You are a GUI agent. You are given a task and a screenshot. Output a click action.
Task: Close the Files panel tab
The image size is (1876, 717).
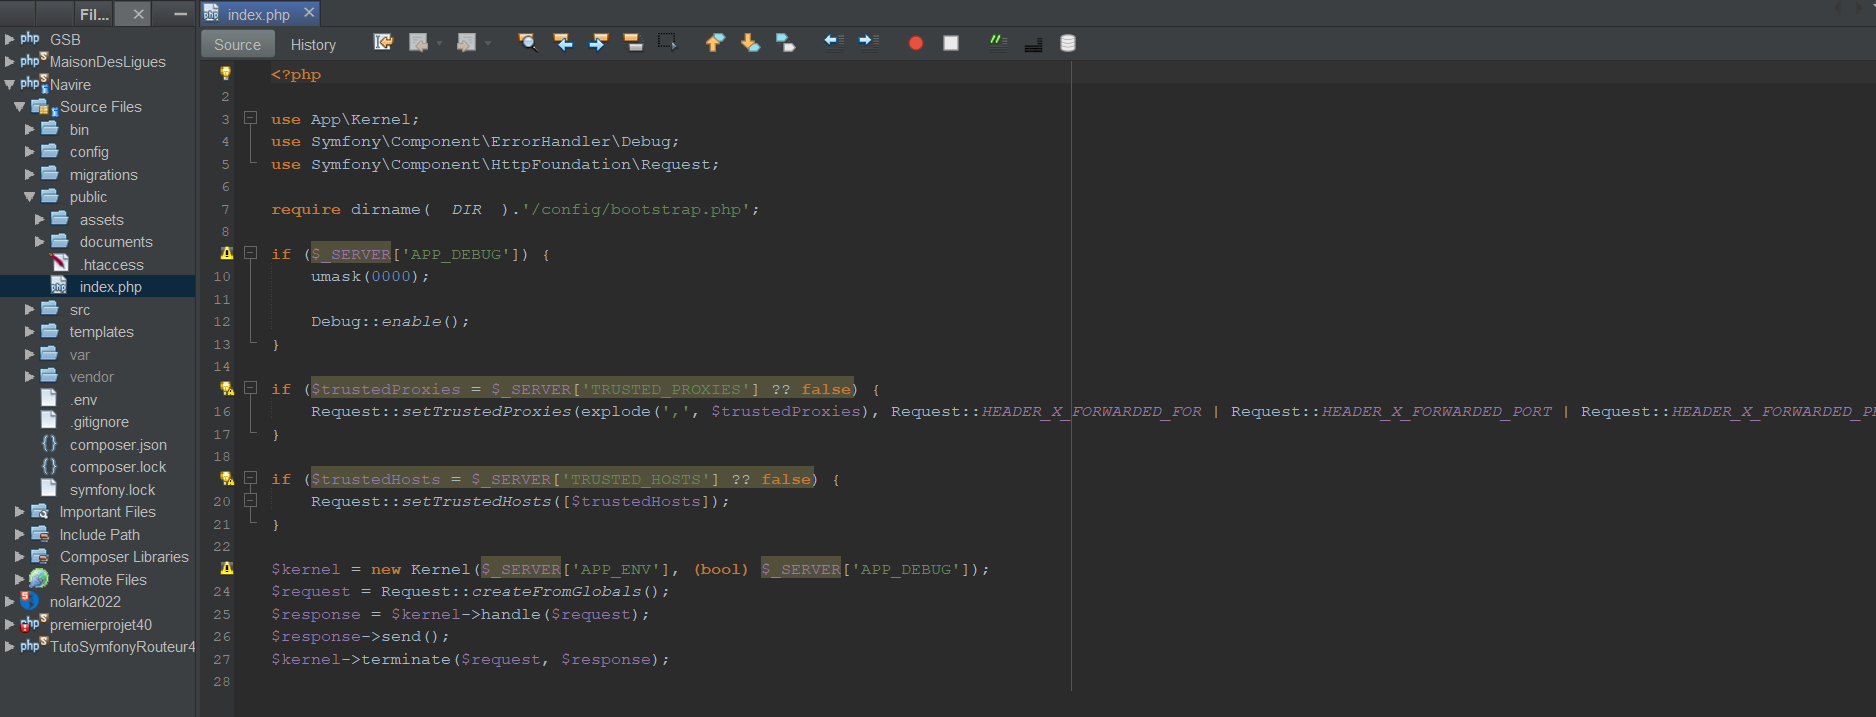click(138, 14)
